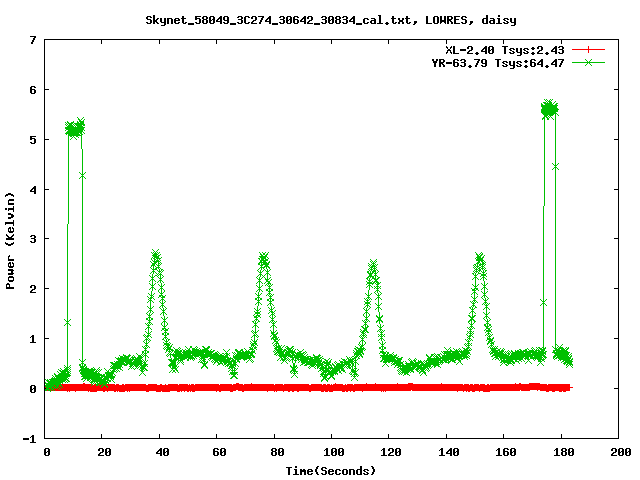Viewport: 640px width, 480px height.
Task: Click the green peak near 114 seconds
Action: (x=373, y=265)
